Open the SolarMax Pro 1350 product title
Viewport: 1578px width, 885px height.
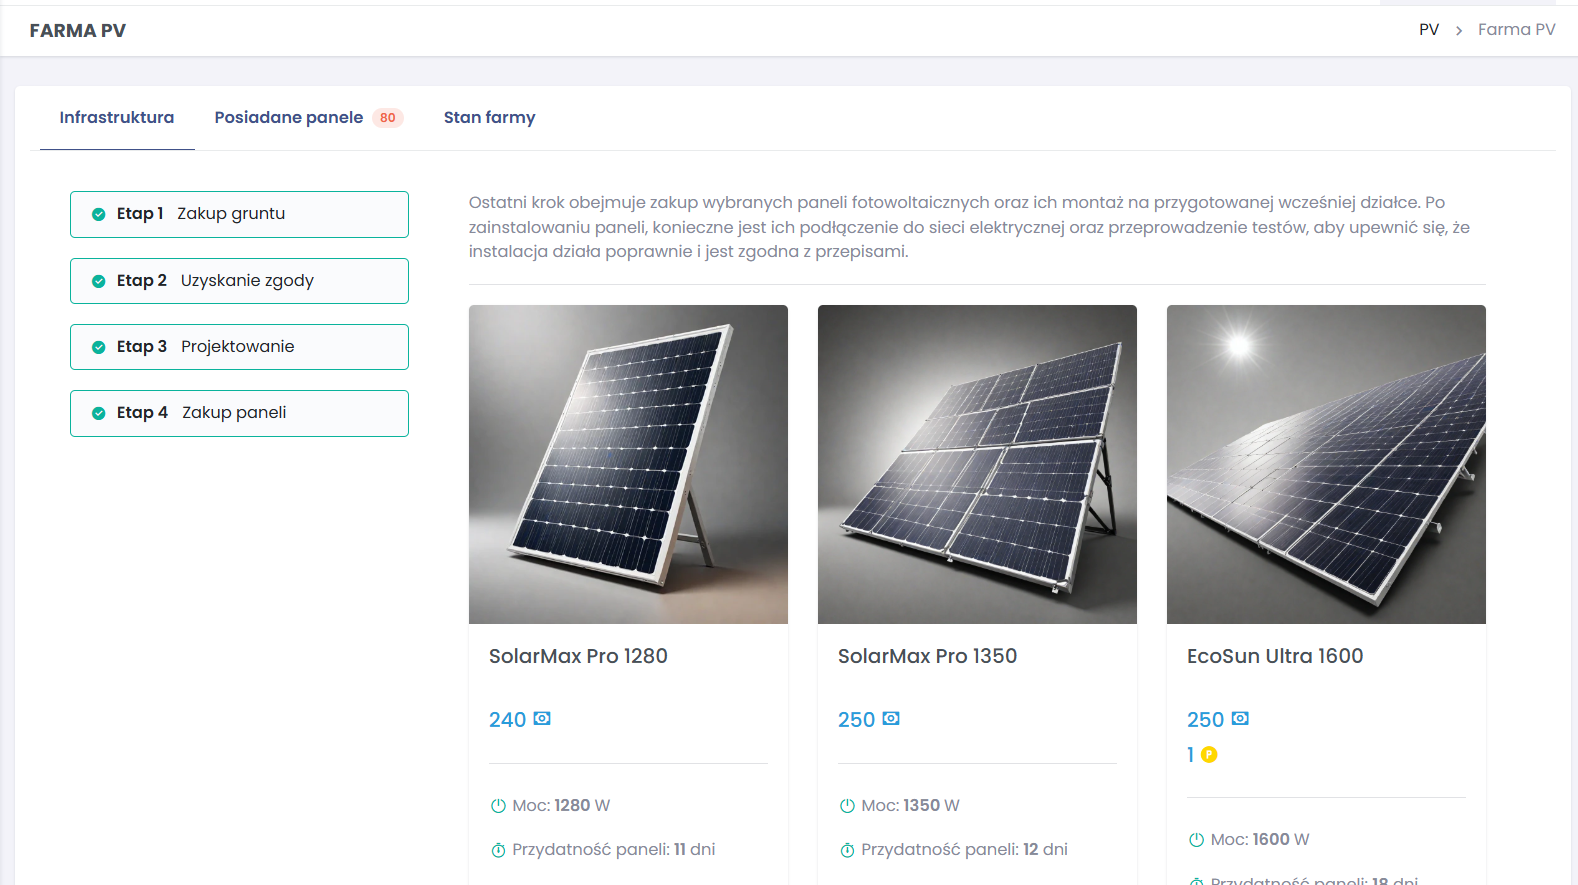(927, 656)
